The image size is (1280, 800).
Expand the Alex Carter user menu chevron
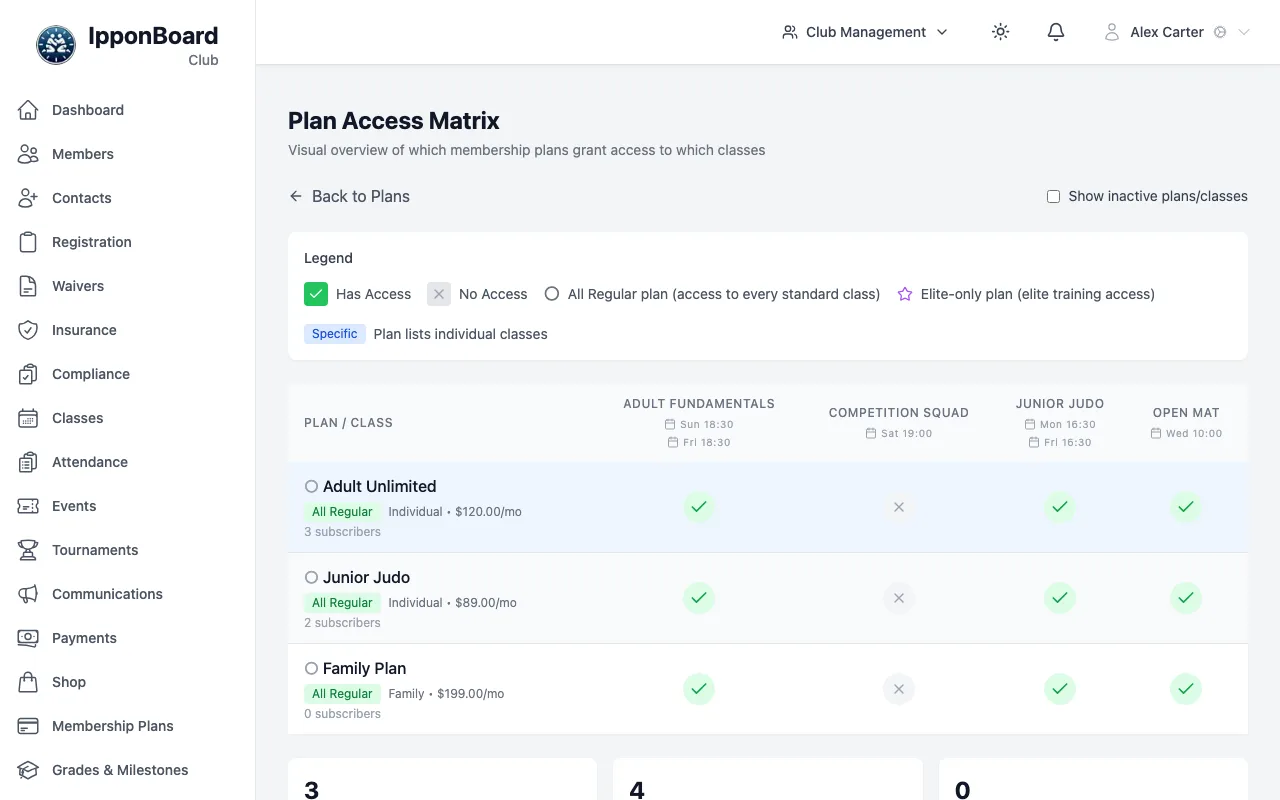pos(1244,32)
